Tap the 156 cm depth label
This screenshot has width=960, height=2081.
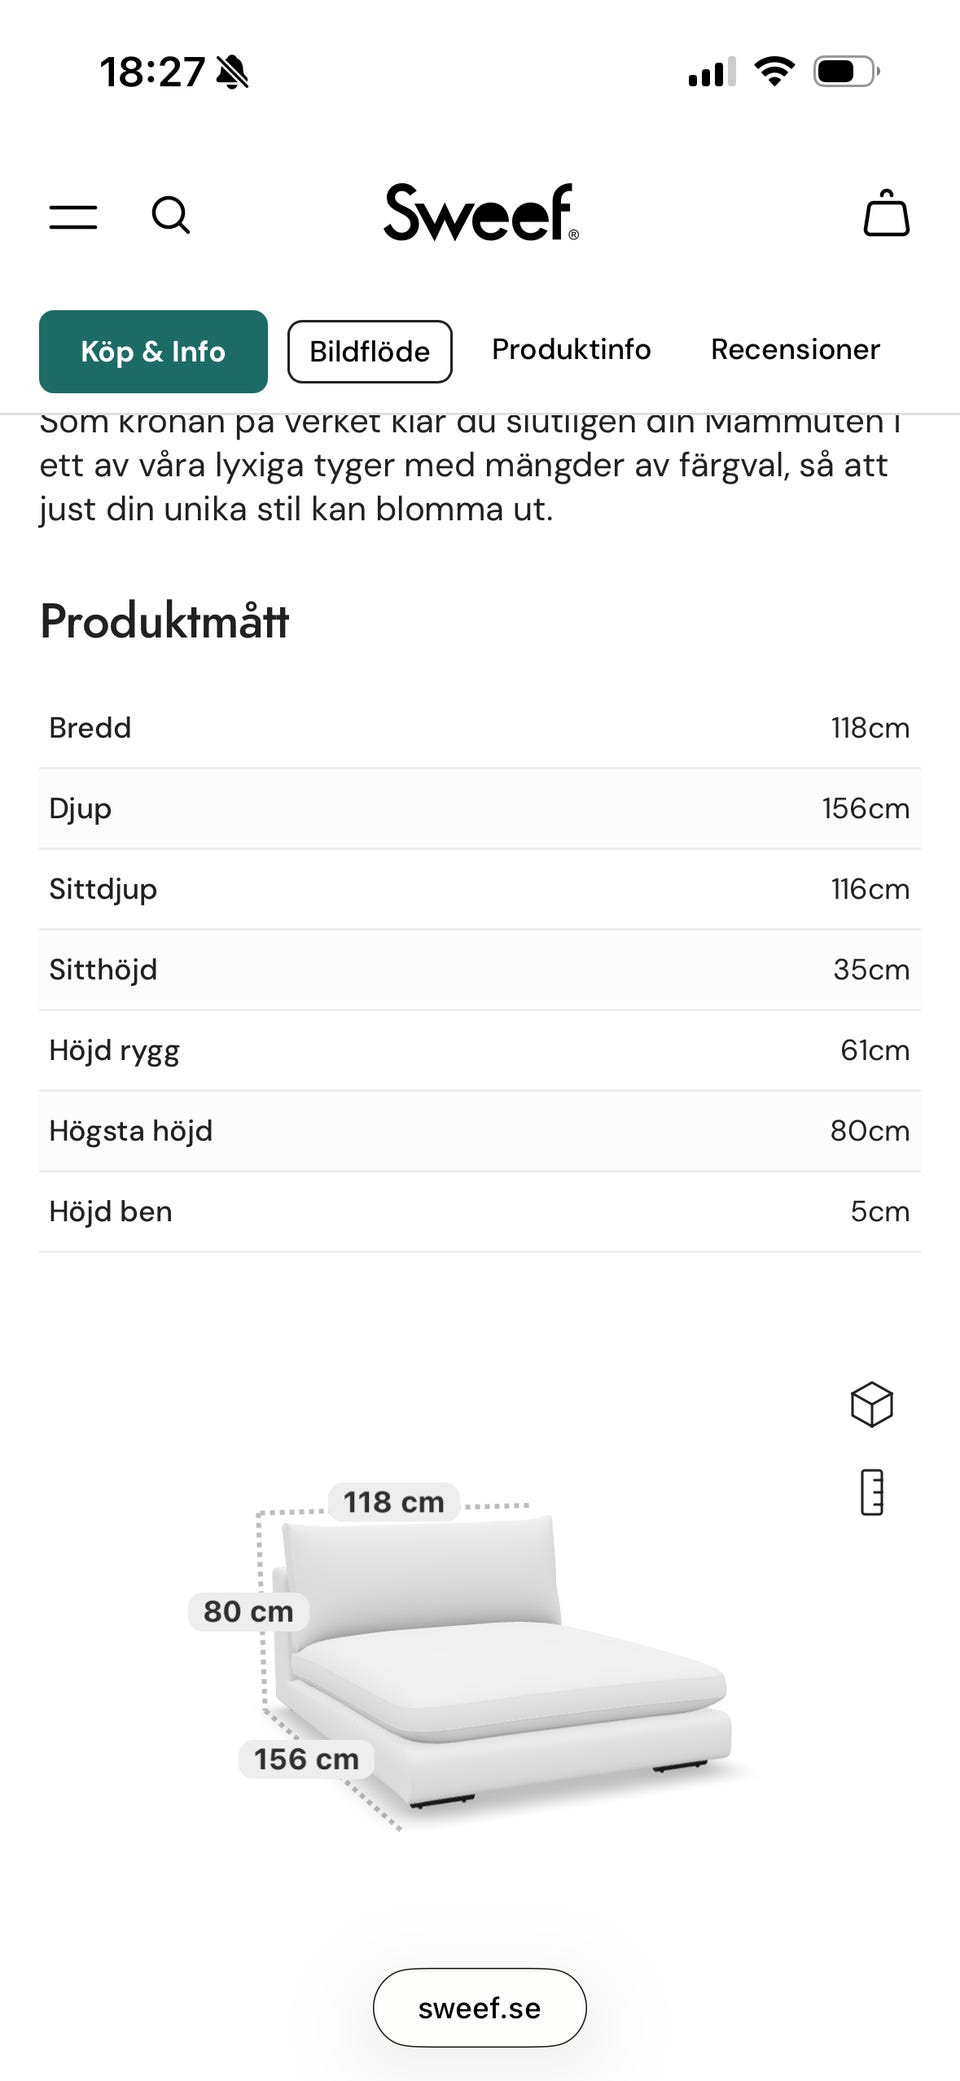pos(306,1759)
